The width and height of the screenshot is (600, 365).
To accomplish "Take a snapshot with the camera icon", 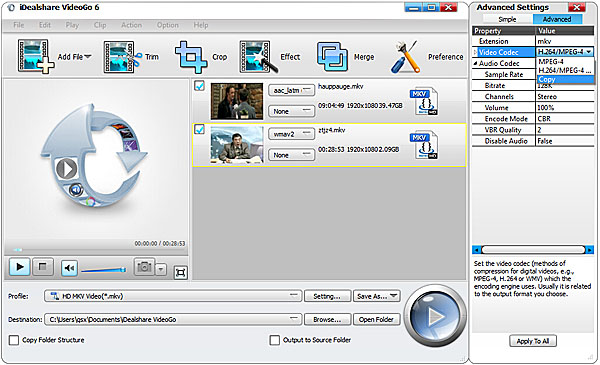I will pyautogui.click(x=144, y=267).
